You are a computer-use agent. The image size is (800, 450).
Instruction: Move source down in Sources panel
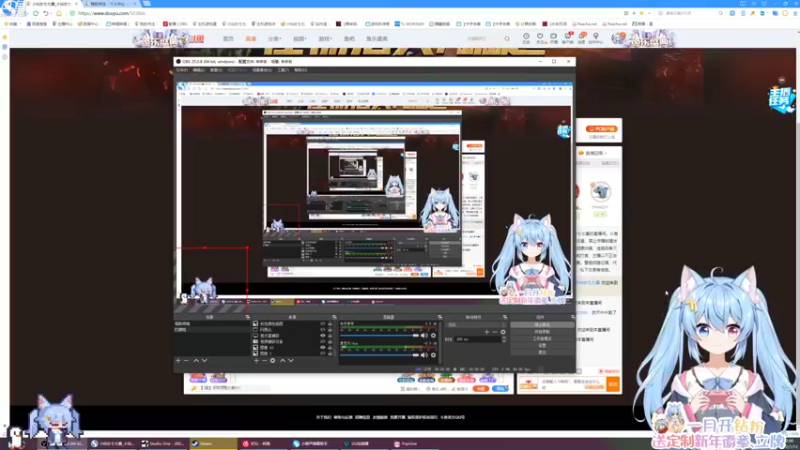pos(291,361)
